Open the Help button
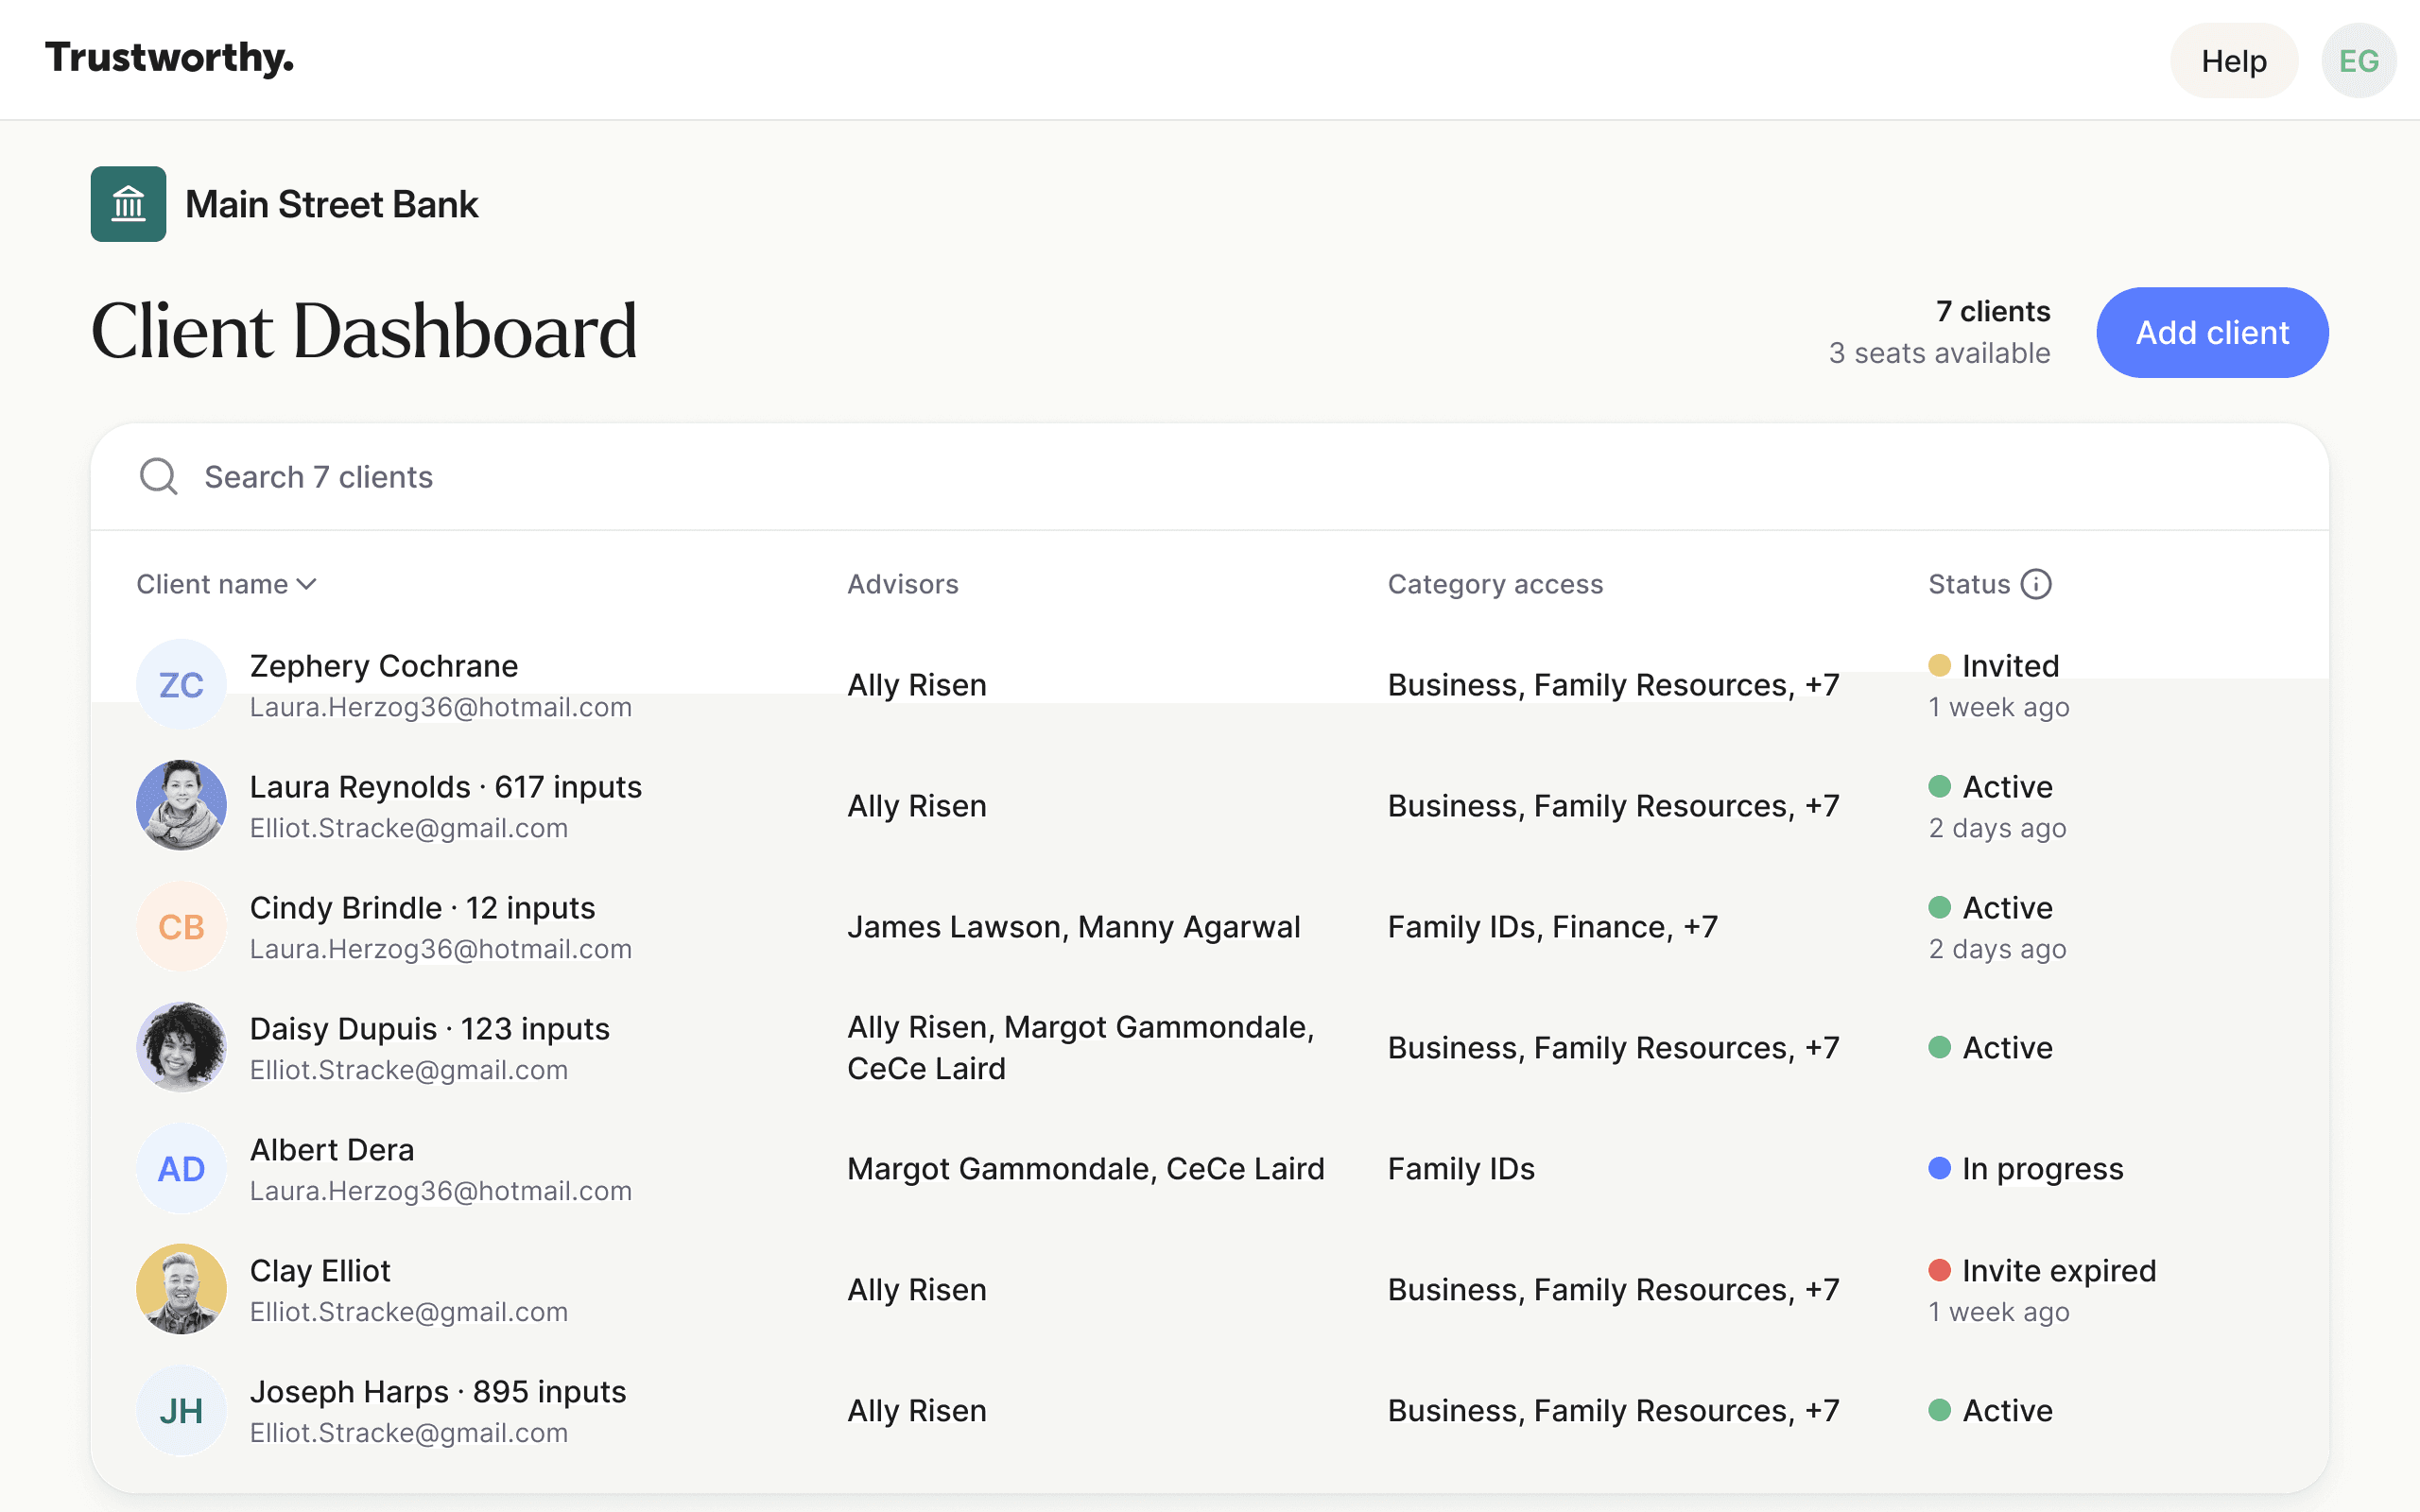The image size is (2420, 1512). click(2233, 61)
